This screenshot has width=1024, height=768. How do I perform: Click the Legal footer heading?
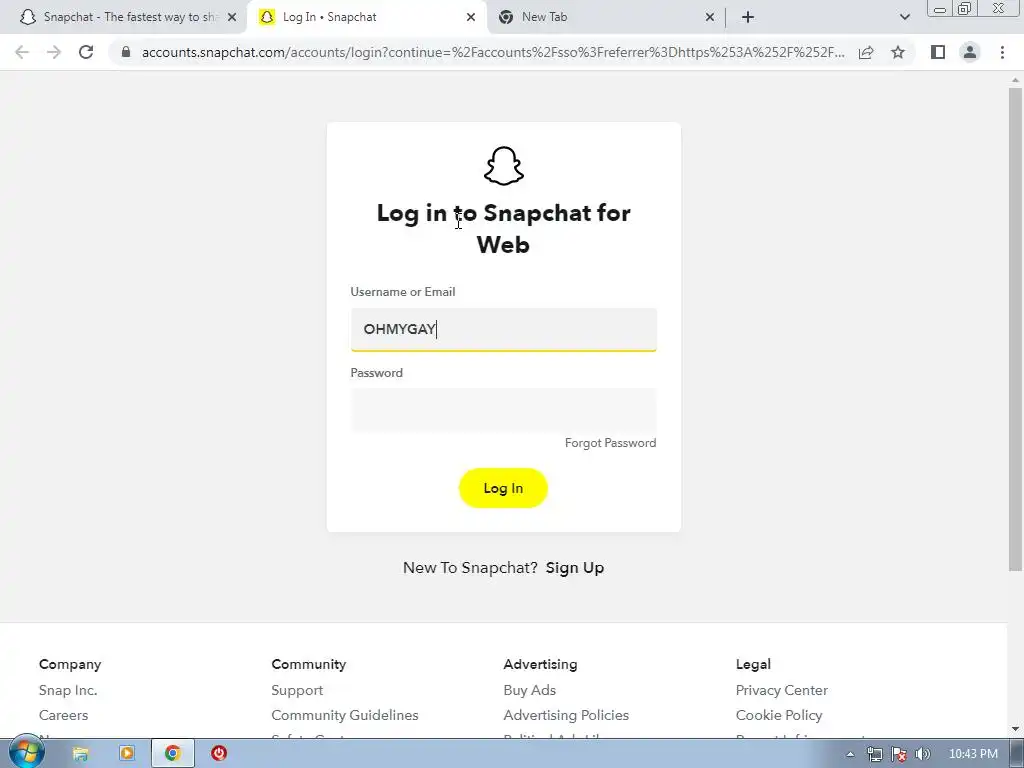[x=753, y=664]
